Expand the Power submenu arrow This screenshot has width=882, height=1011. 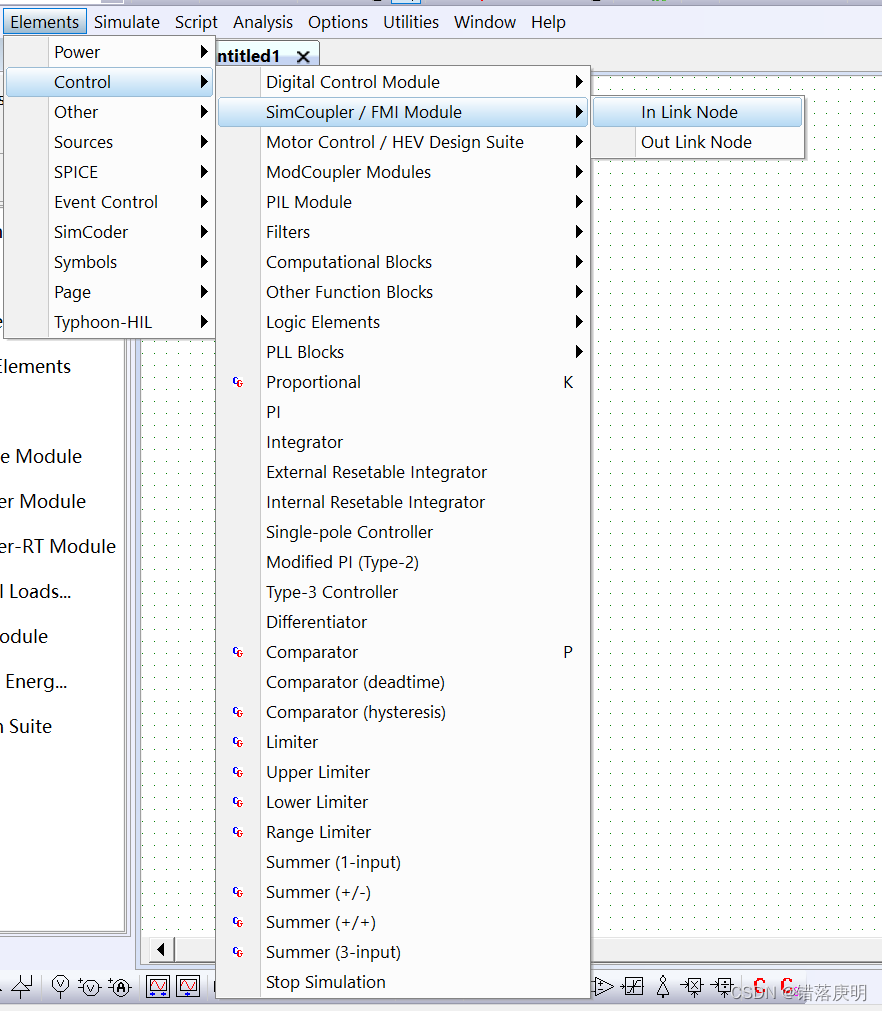pyautogui.click(x=204, y=52)
